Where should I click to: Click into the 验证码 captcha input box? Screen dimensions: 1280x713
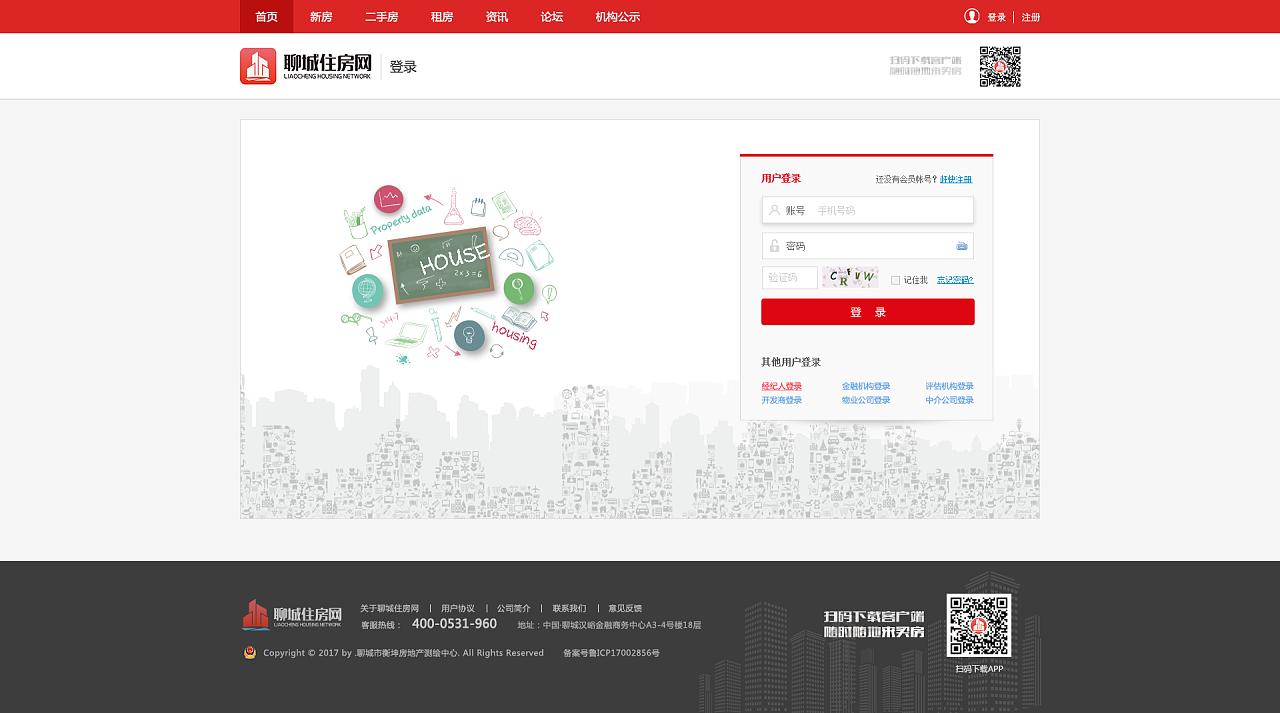click(789, 278)
